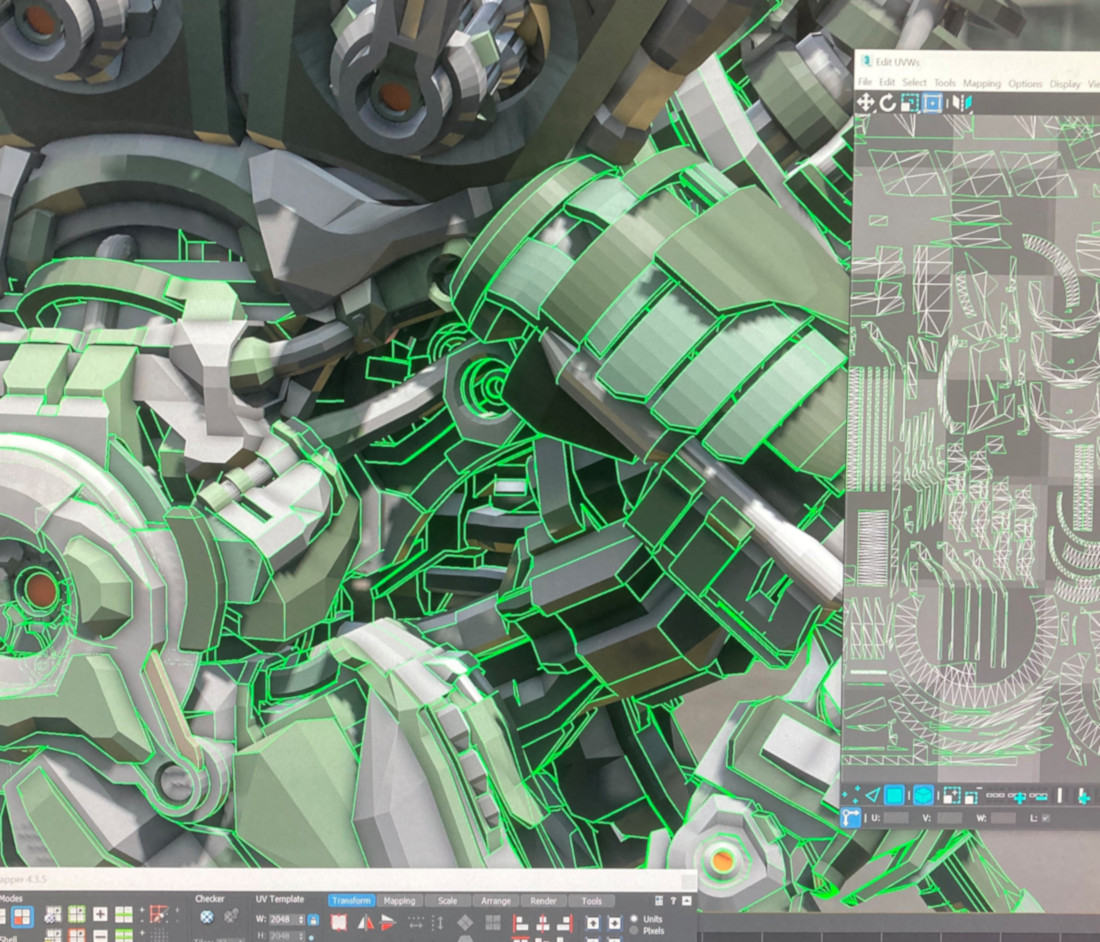Toggle the L lock checkbox
This screenshot has height=942, width=1100.
[1046, 818]
